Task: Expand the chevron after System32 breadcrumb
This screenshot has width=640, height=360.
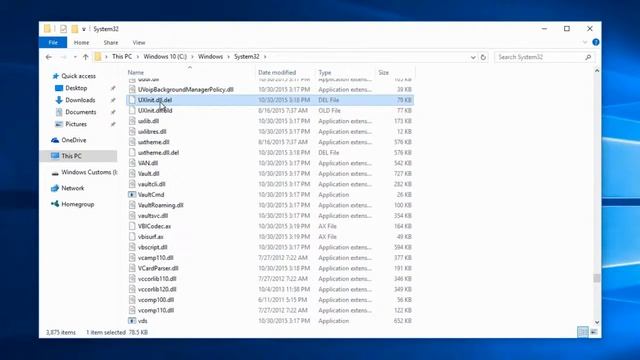Action: pos(265,57)
